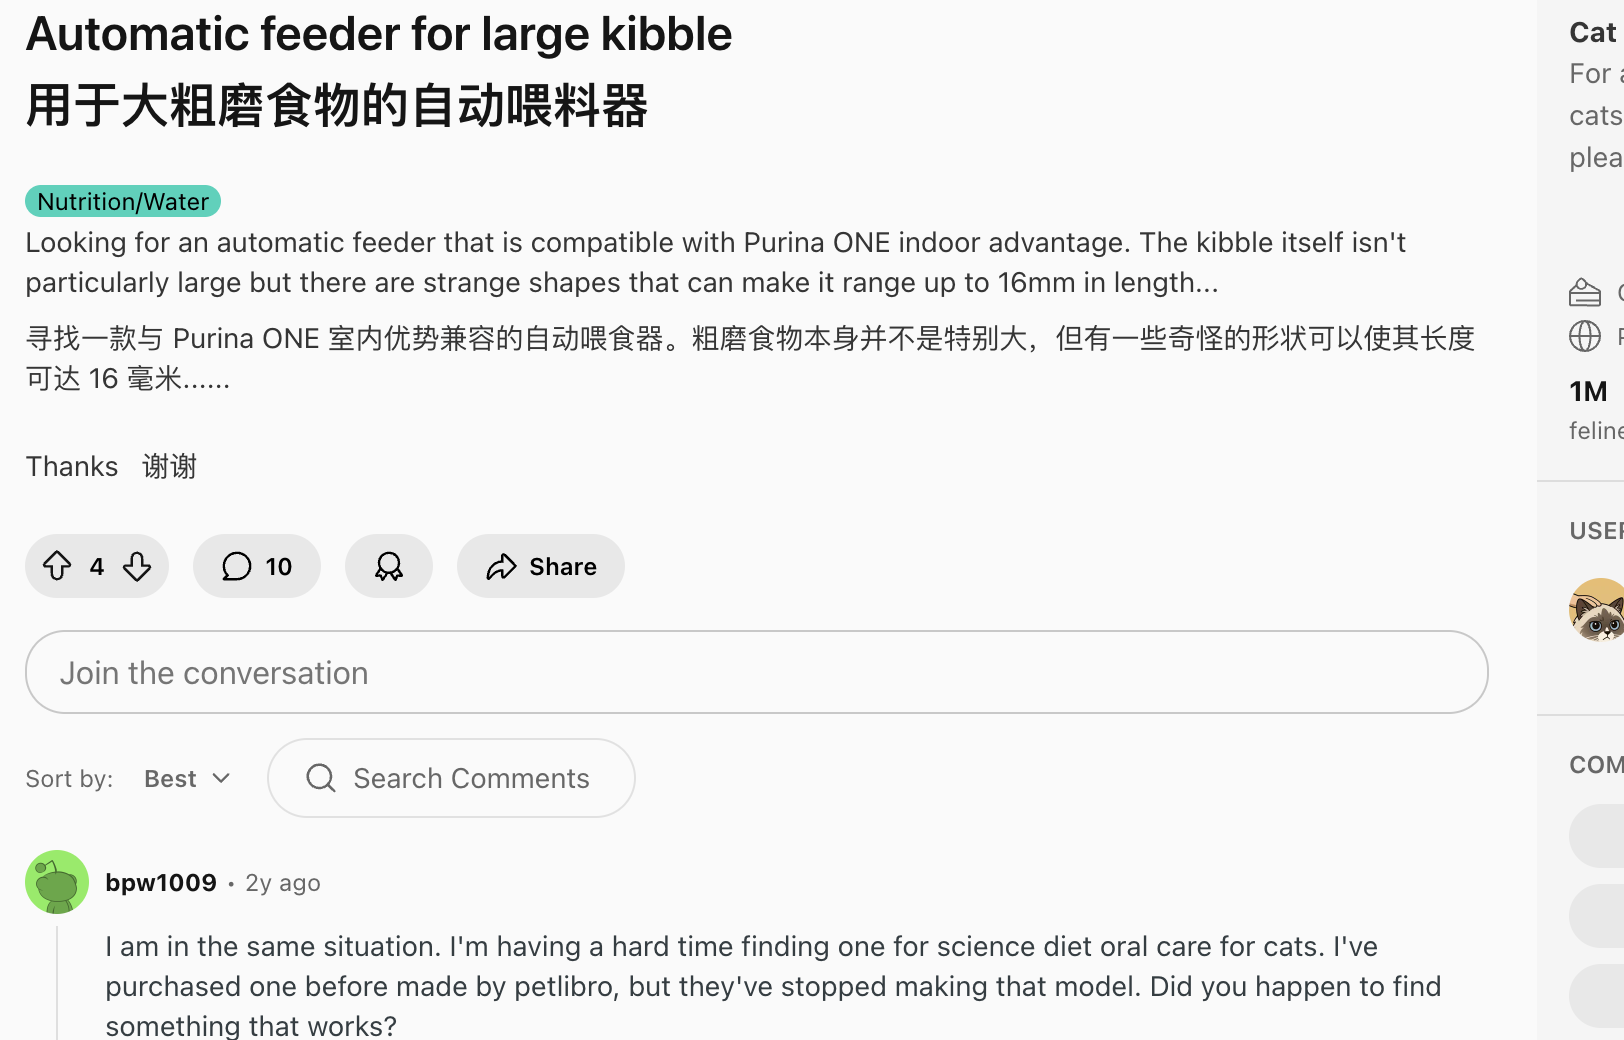Downvote the automatic feeder post
The width and height of the screenshot is (1624, 1040).
point(137,566)
